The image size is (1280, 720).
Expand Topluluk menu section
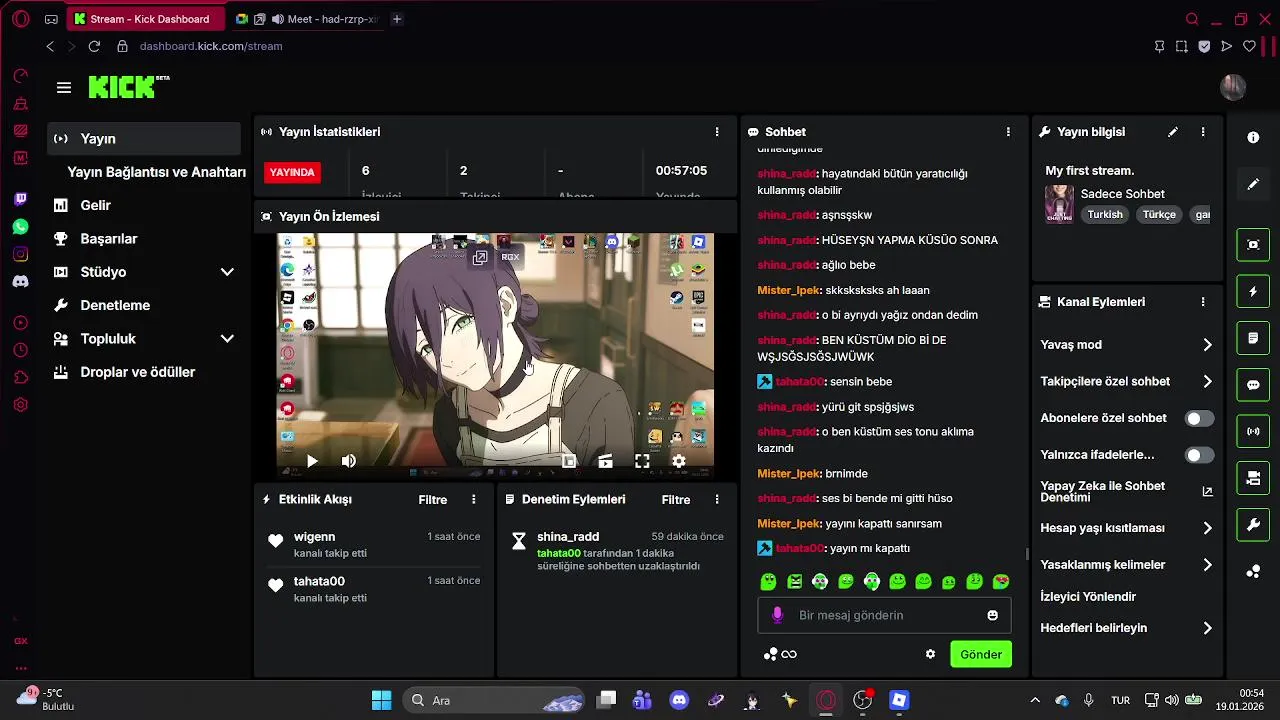227,339
